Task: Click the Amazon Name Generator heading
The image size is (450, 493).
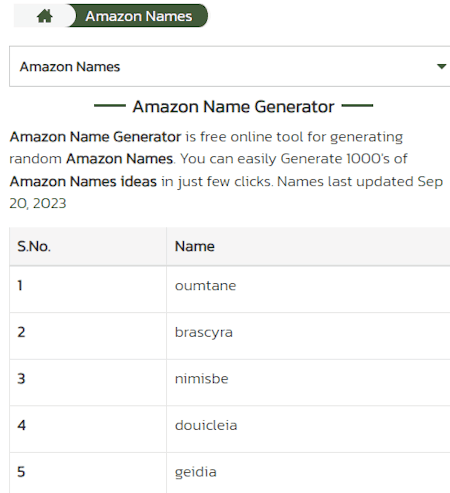Action: tap(233, 107)
